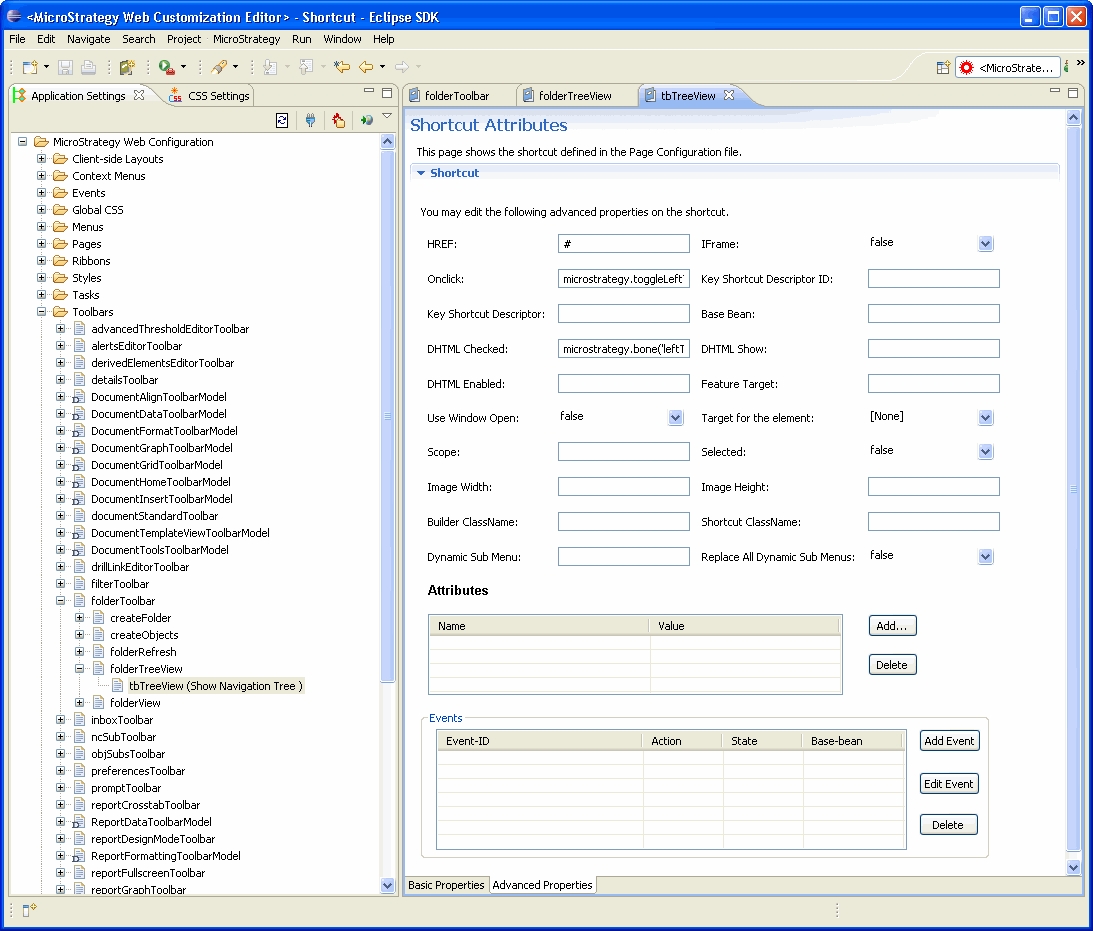Open the Window menu
1093x931 pixels.
(342, 39)
